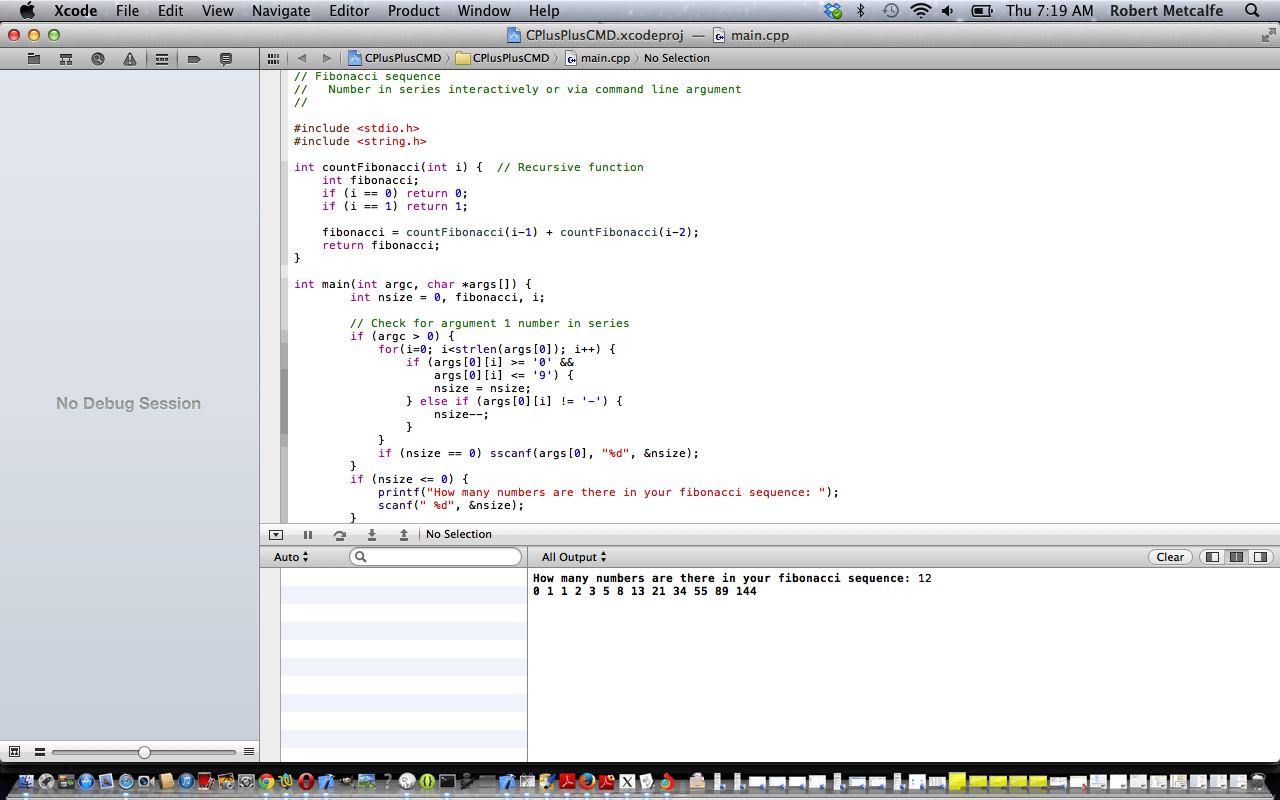Image resolution: width=1280 pixels, height=800 pixels.
Task: Click the variables view filter search field
Action: coord(435,557)
